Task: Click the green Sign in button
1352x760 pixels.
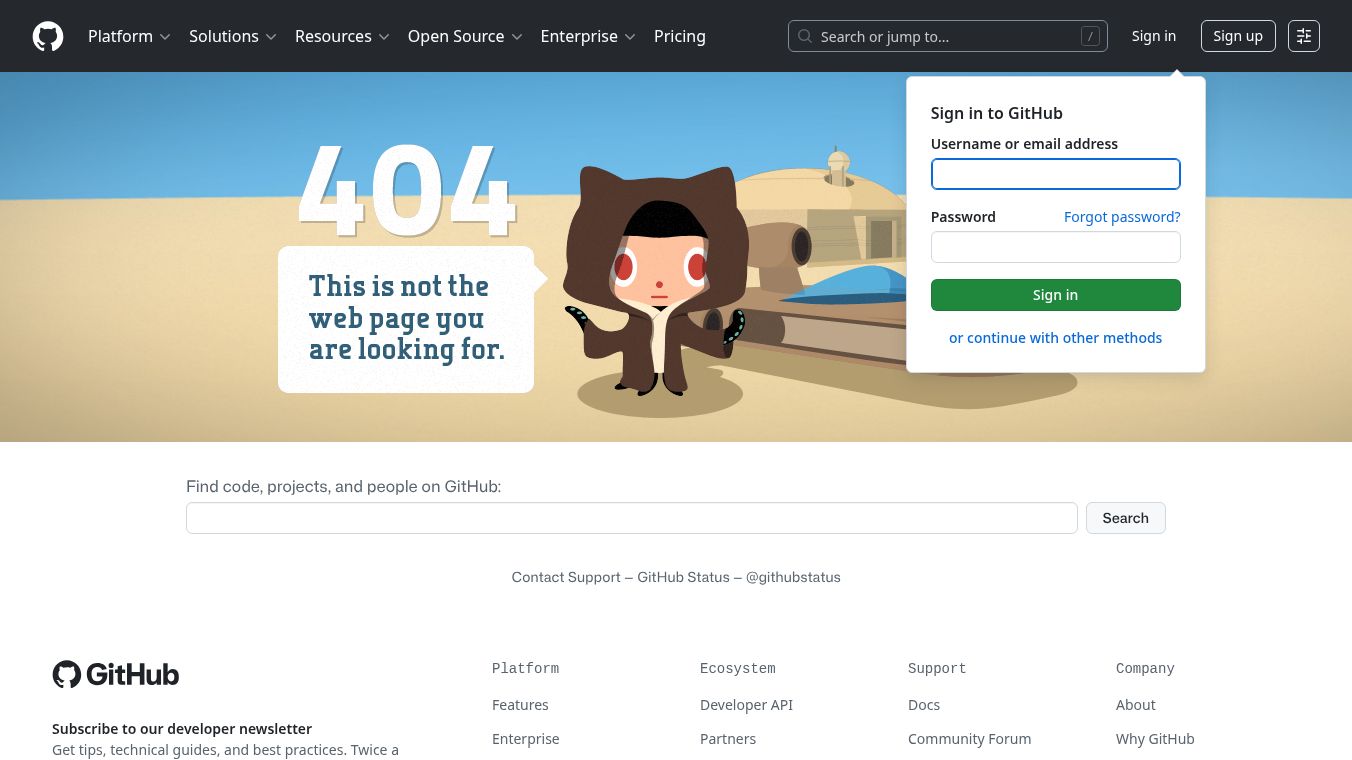Action: [1055, 295]
